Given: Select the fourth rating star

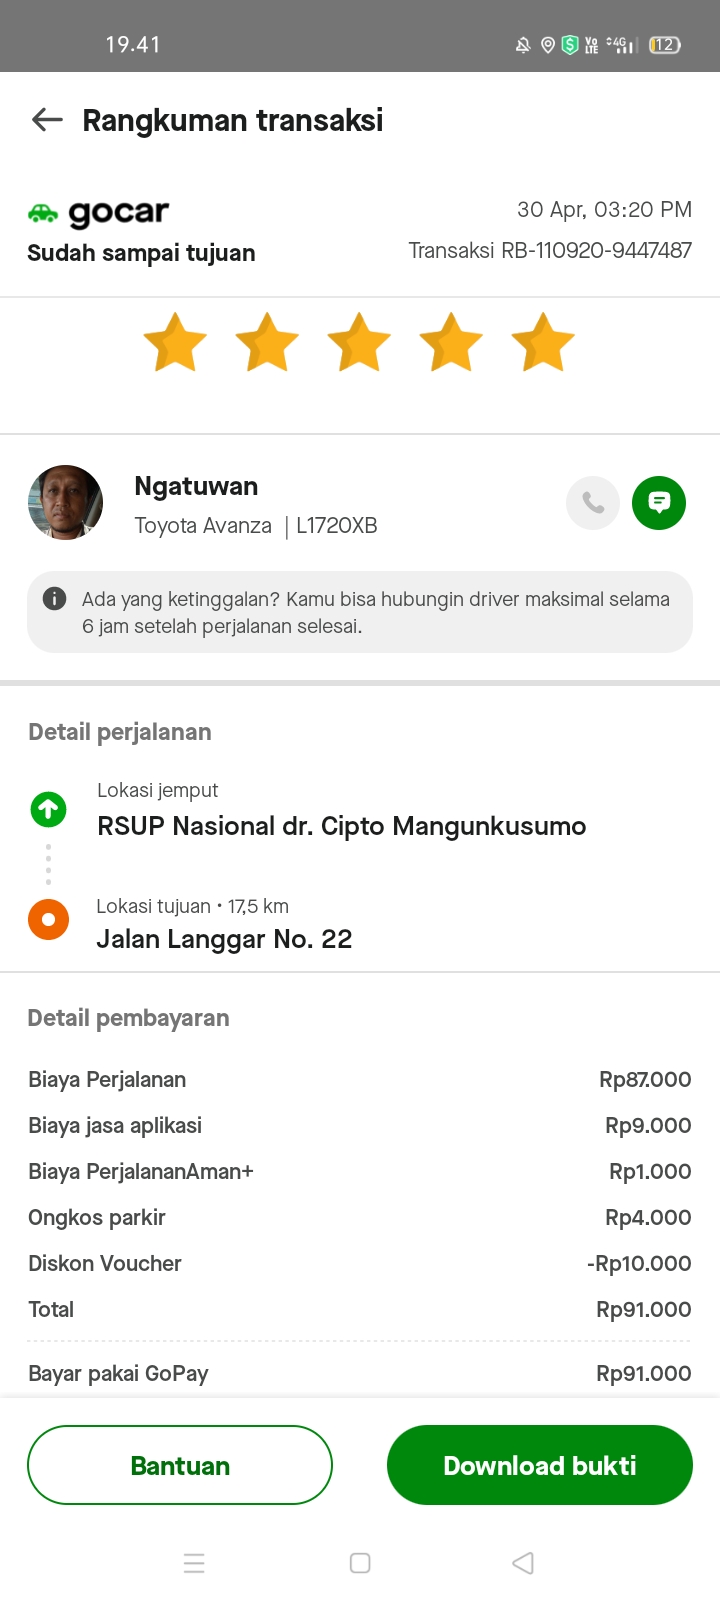Looking at the screenshot, I should [x=451, y=343].
